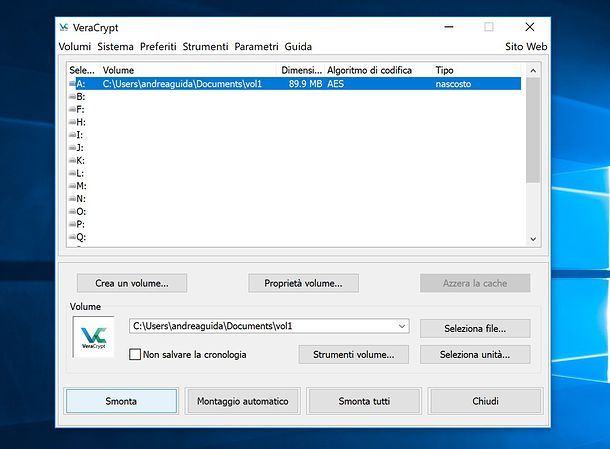This screenshot has height=449, width=610.
Task: Click the drive icon for I:
Action: tap(72, 135)
